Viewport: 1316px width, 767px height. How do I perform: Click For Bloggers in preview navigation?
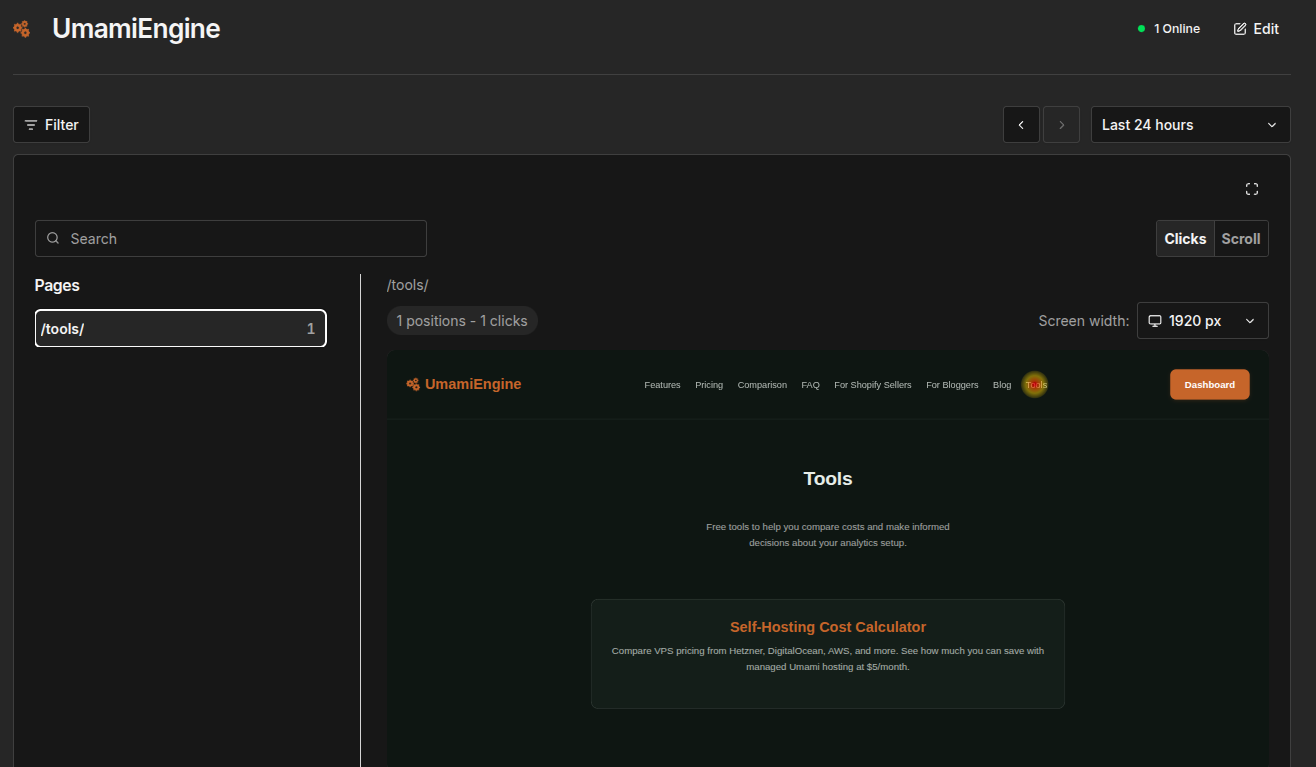click(952, 385)
